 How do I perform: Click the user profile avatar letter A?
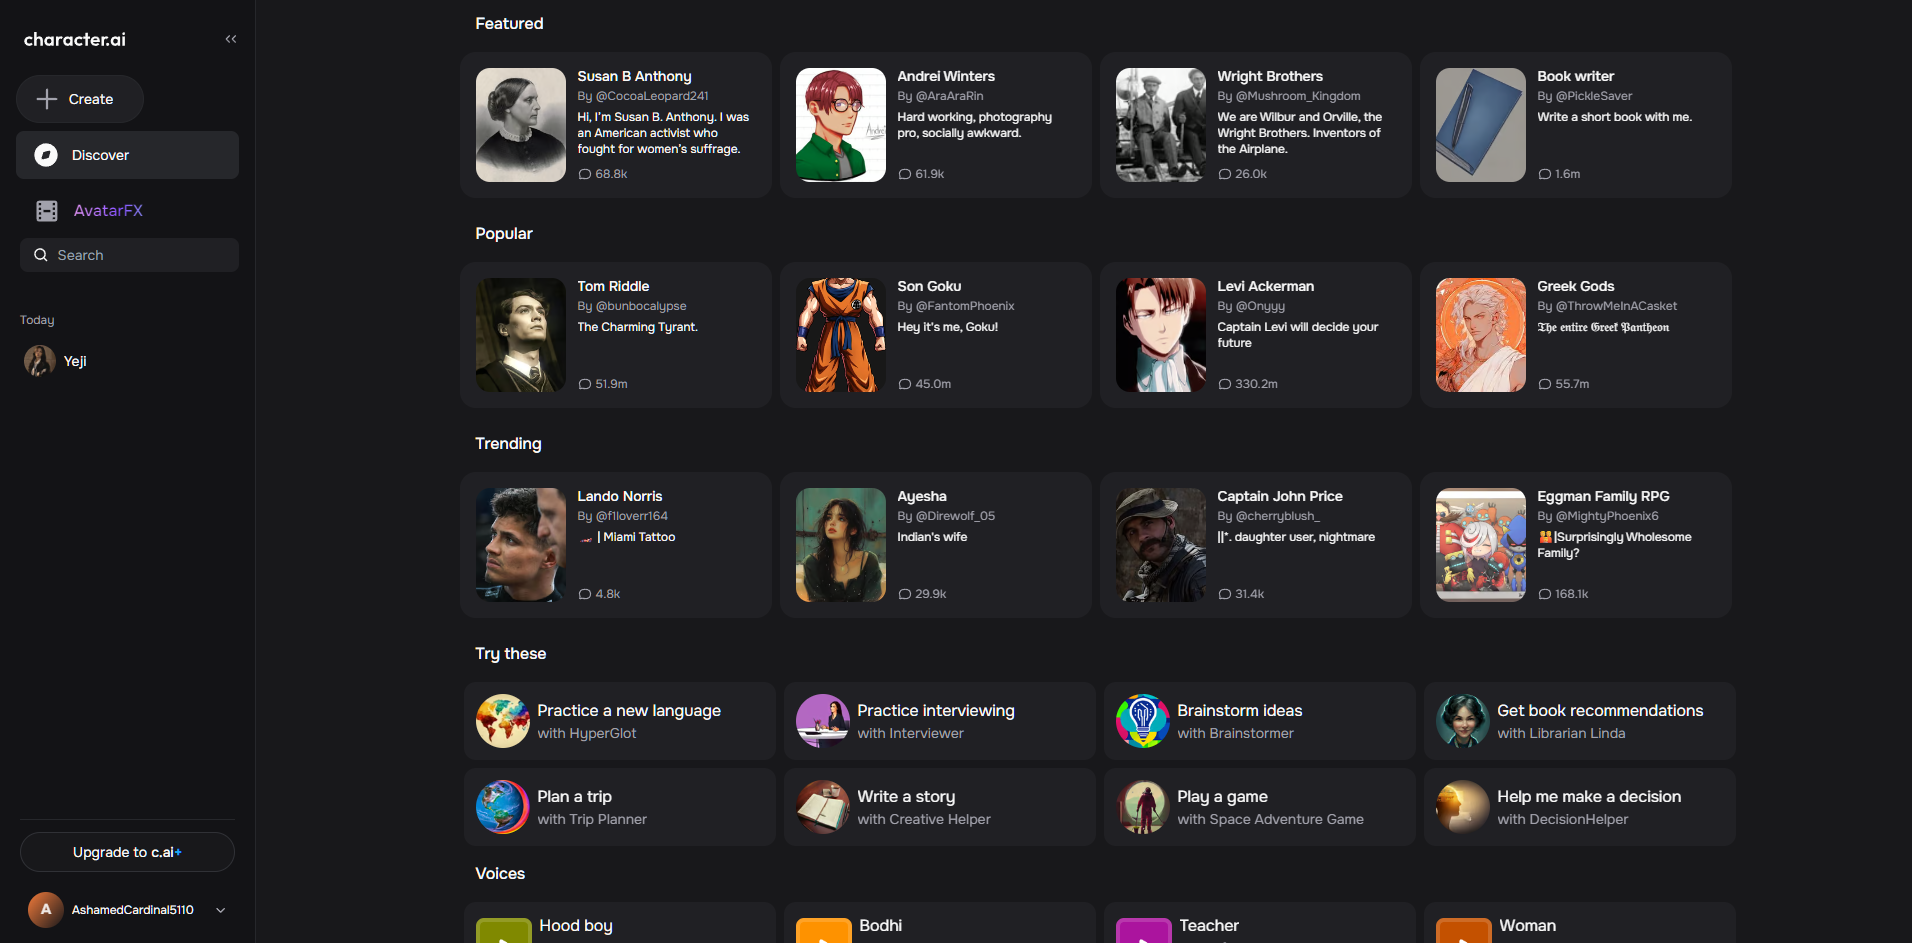(45, 910)
